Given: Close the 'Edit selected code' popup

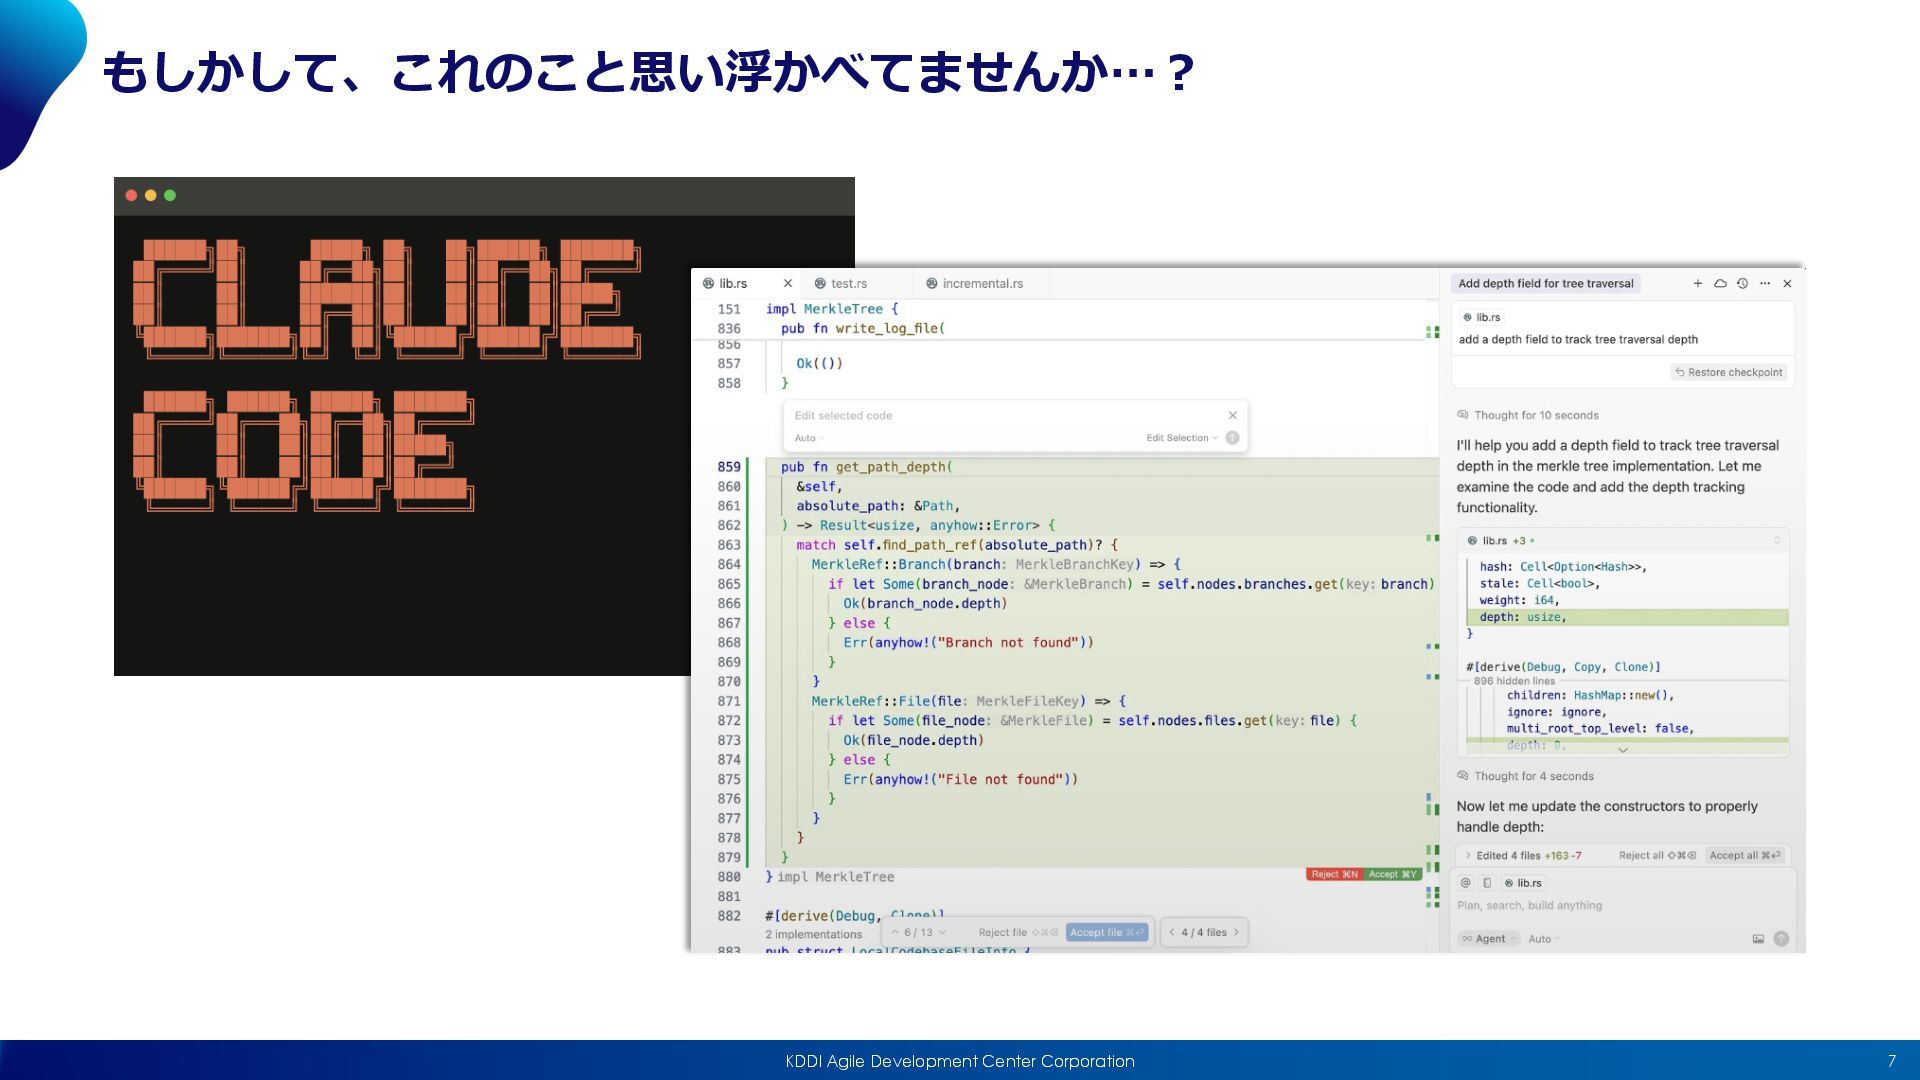Looking at the screenshot, I should (1232, 415).
